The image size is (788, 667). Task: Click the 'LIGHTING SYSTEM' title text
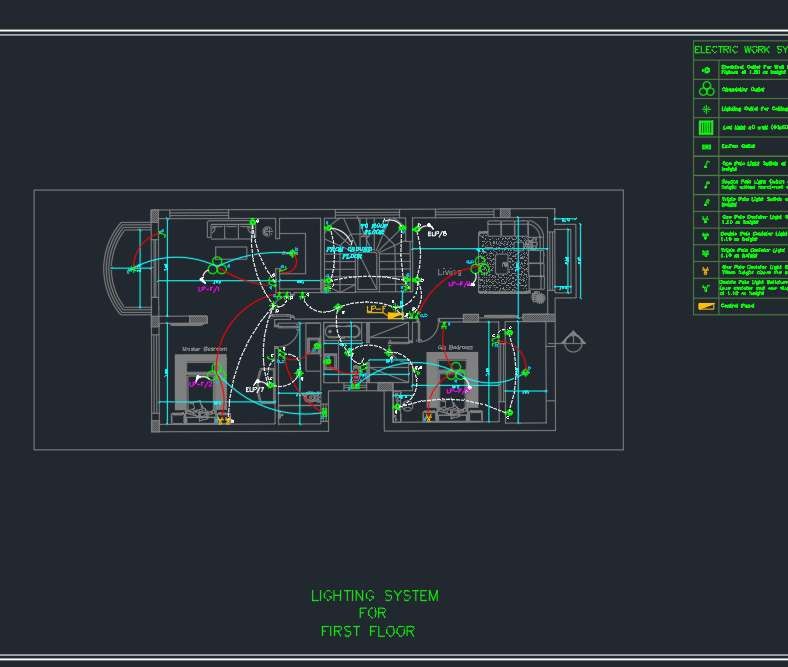tap(375, 596)
